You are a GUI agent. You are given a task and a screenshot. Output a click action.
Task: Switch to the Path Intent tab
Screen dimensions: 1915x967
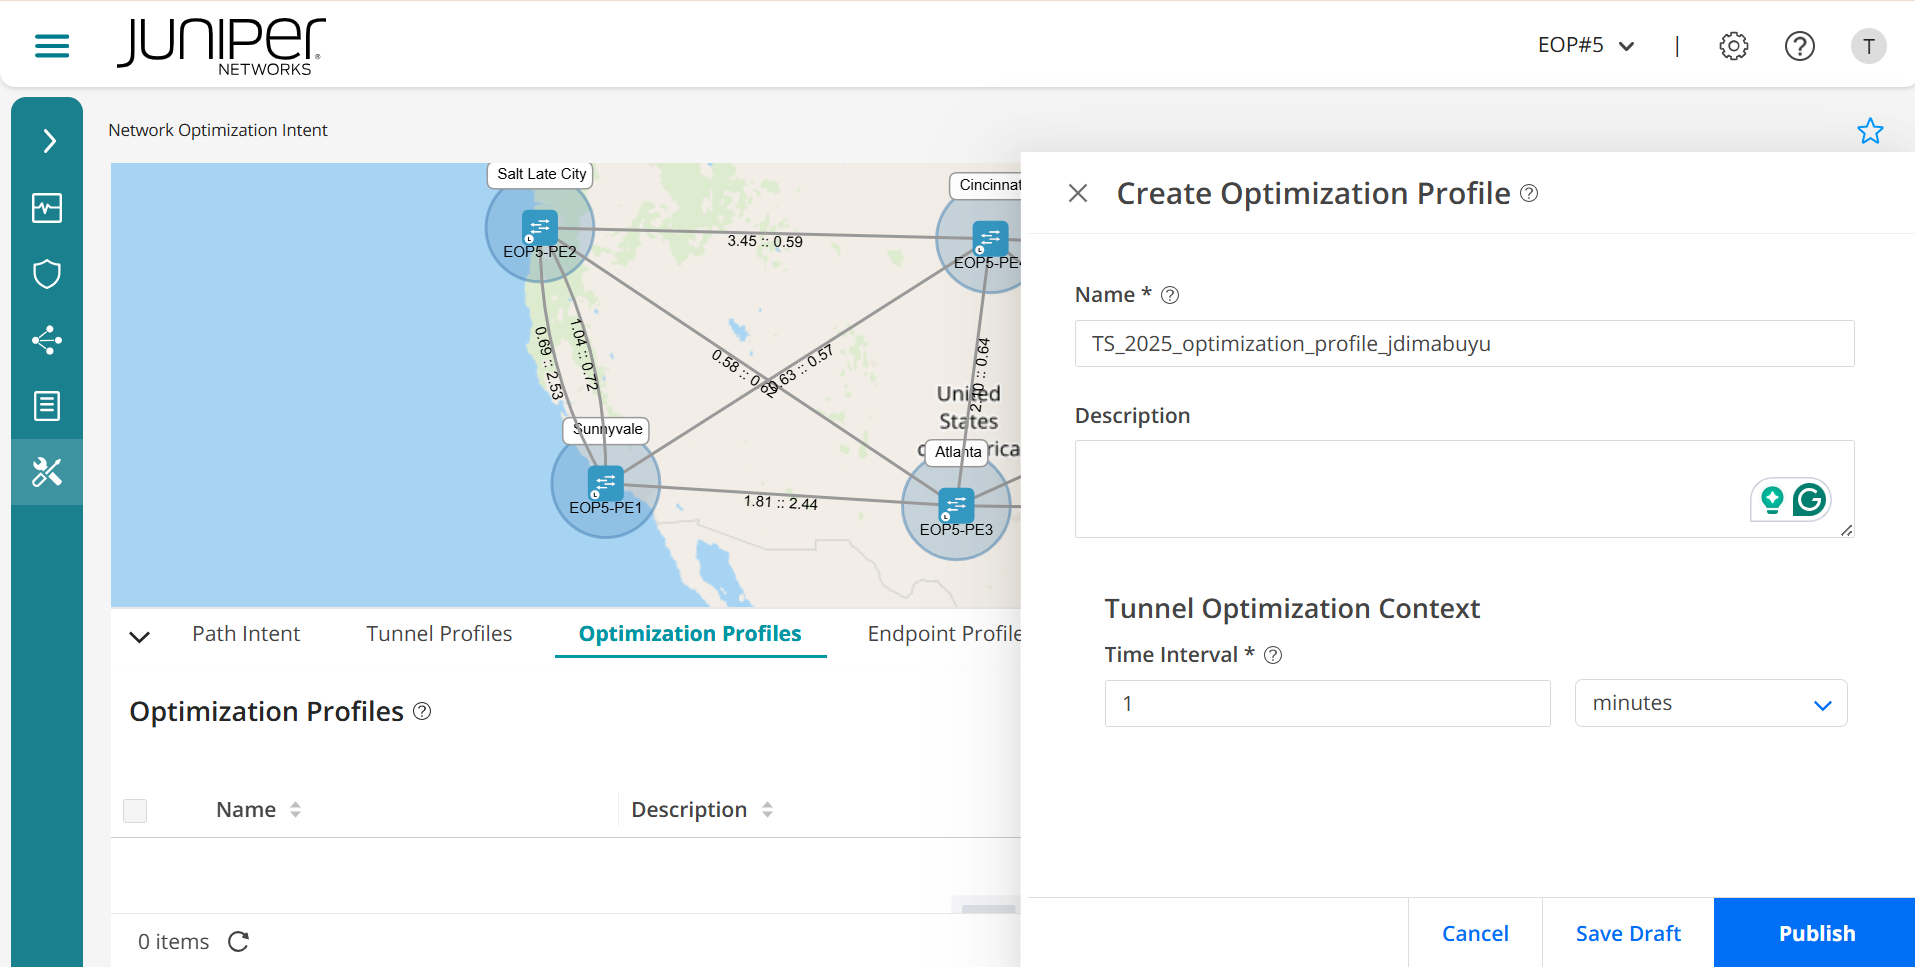(x=246, y=633)
